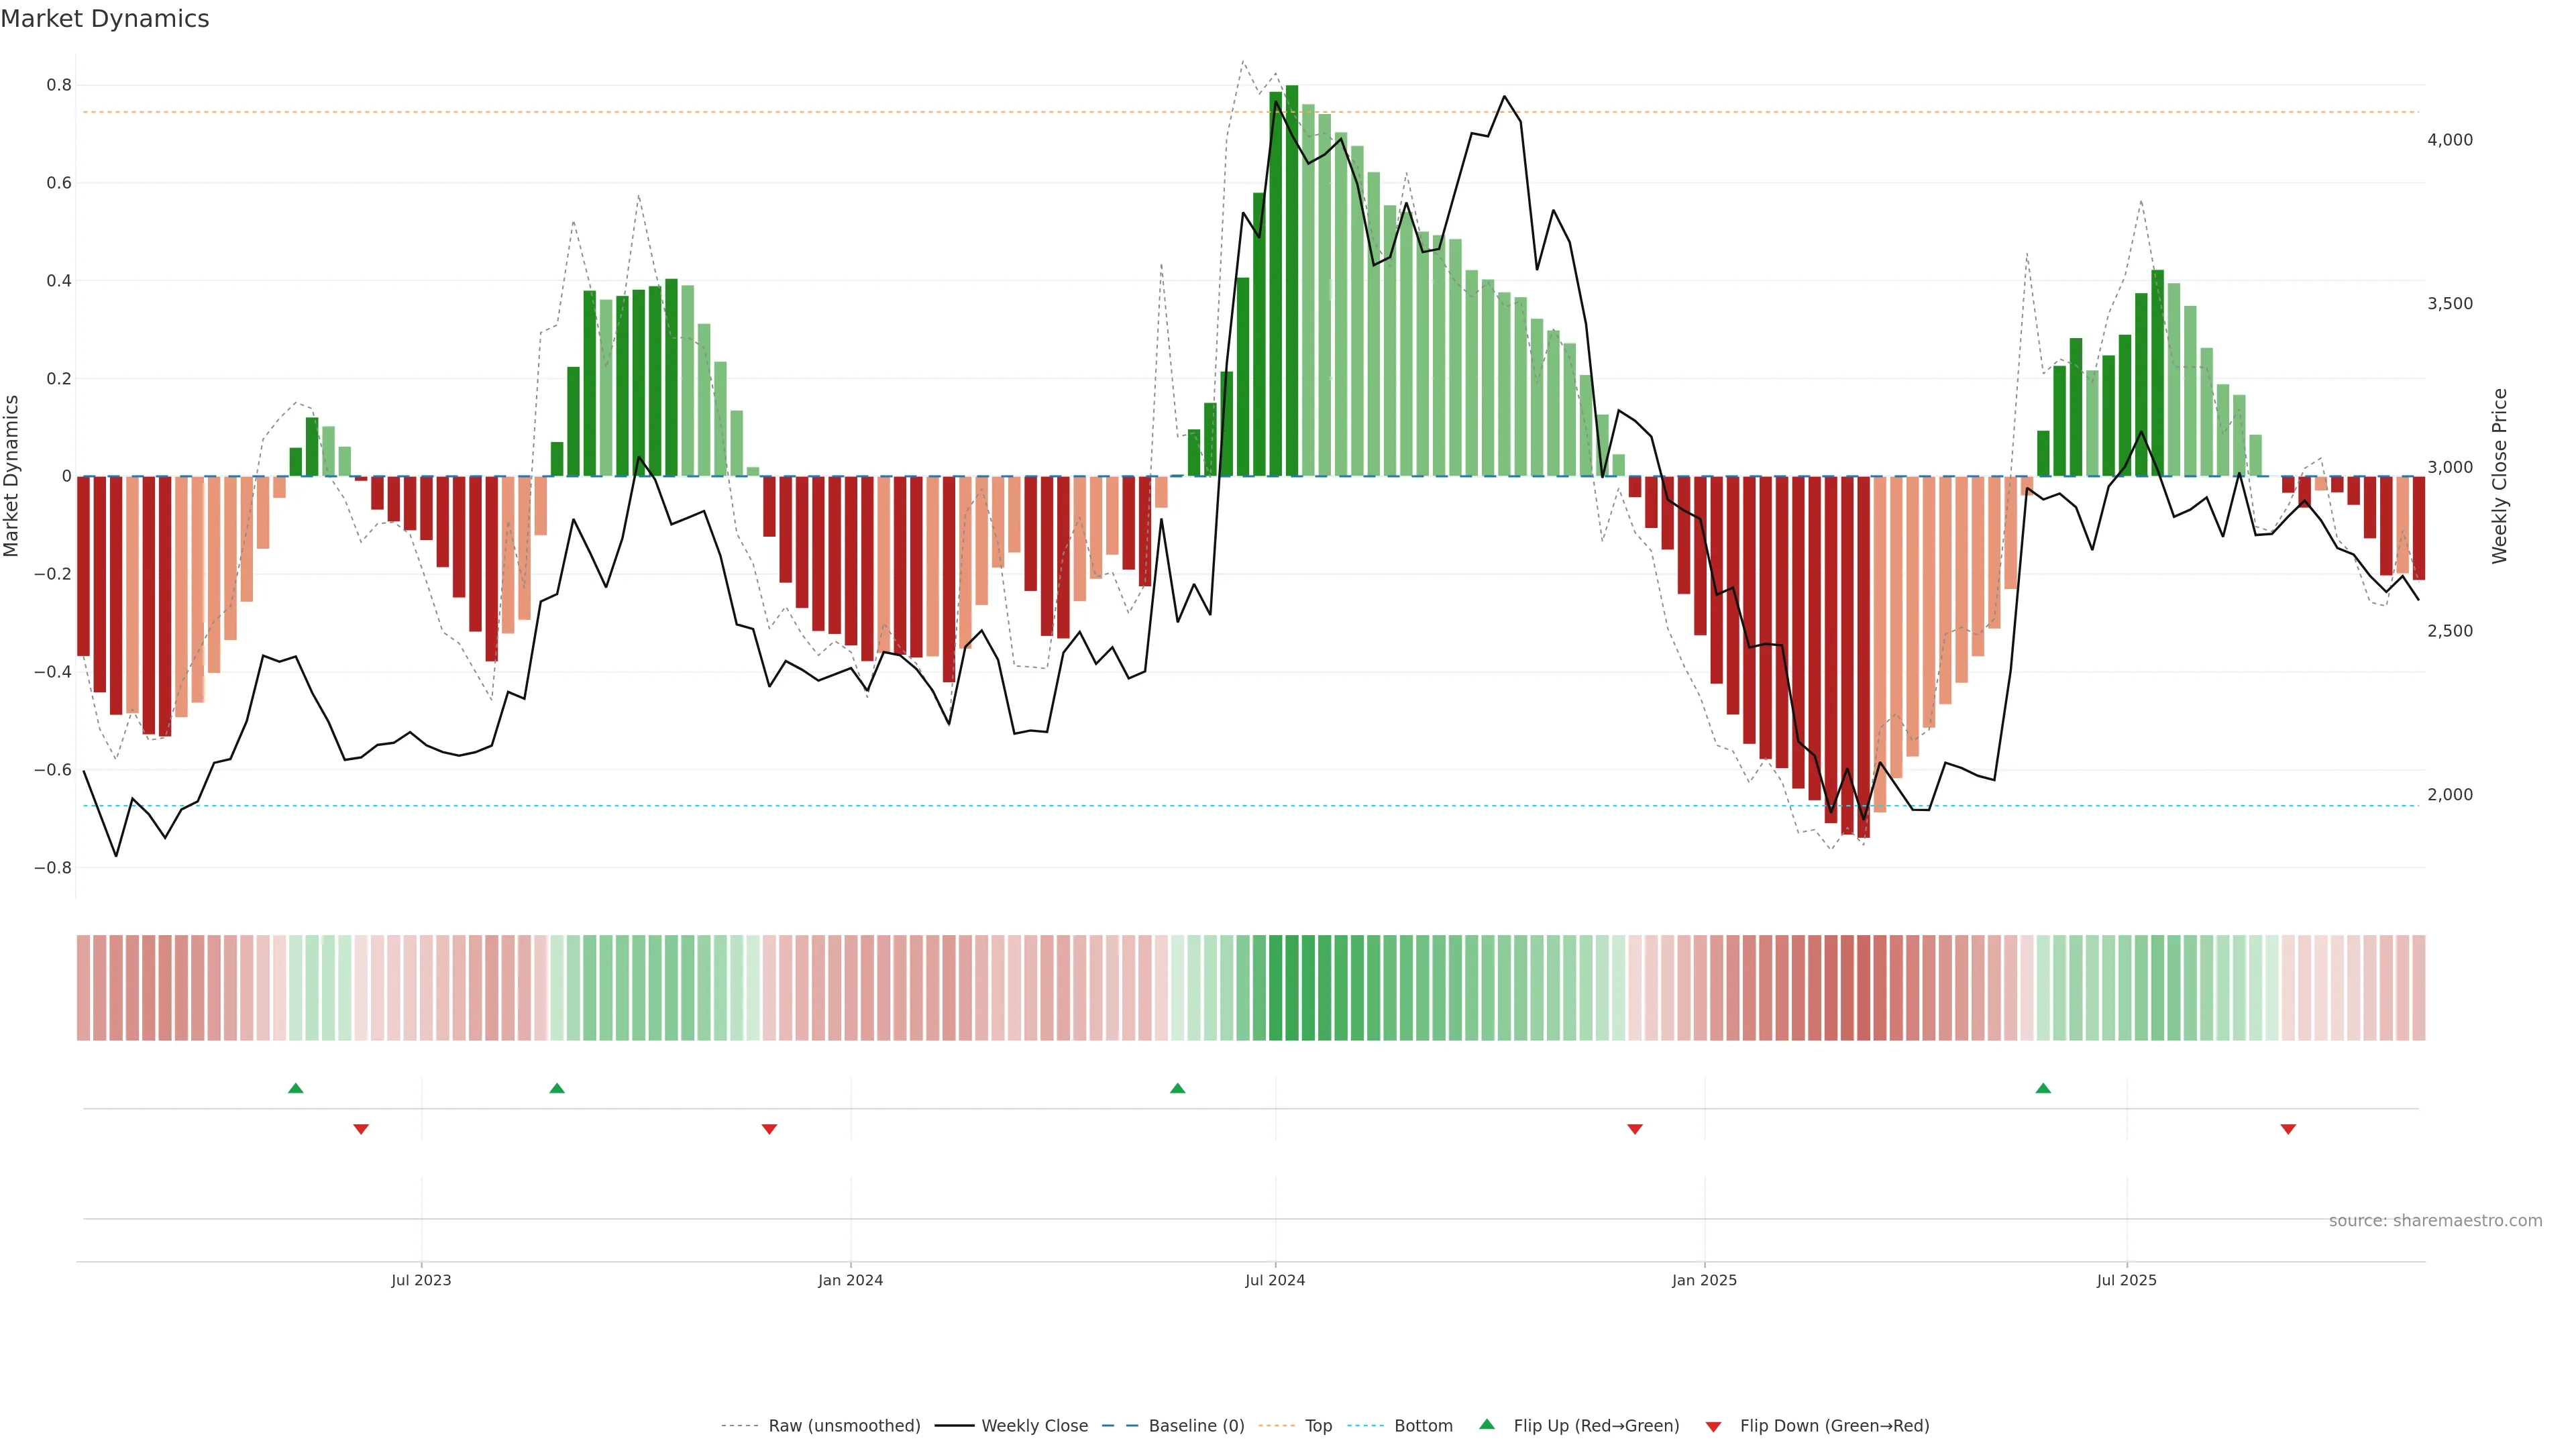Click the red flip-down triangle before Jan 2025
2576x1449 pixels.
point(1634,1129)
